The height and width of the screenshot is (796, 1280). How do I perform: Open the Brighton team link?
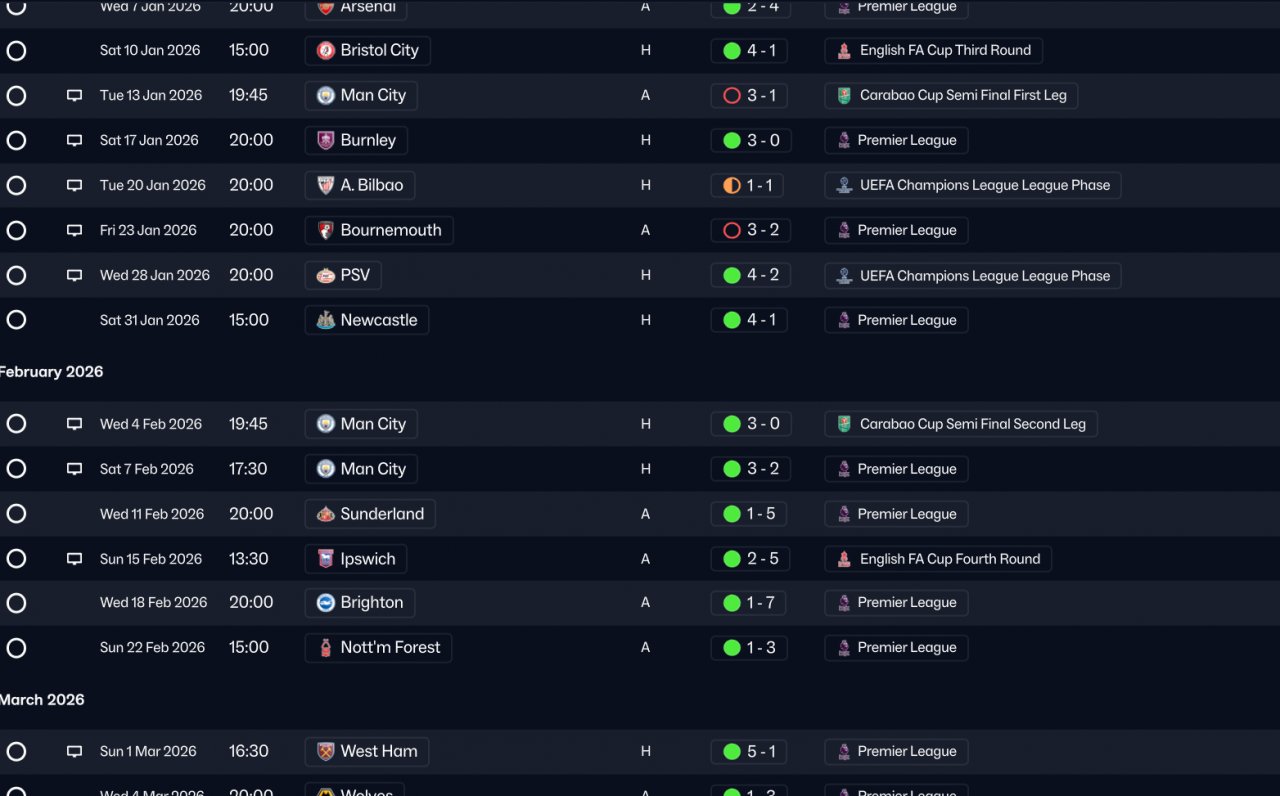tap(360, 603)
